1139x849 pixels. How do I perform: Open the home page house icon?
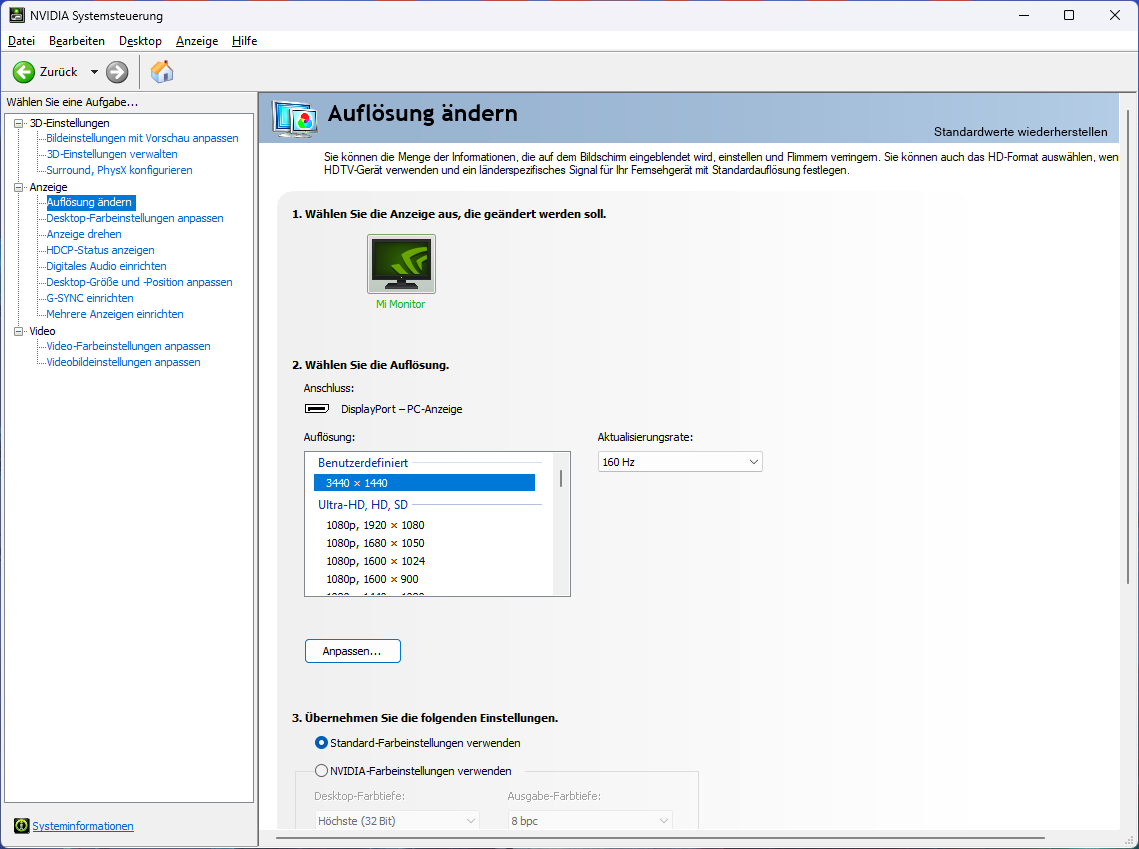(x=162, y=71)
